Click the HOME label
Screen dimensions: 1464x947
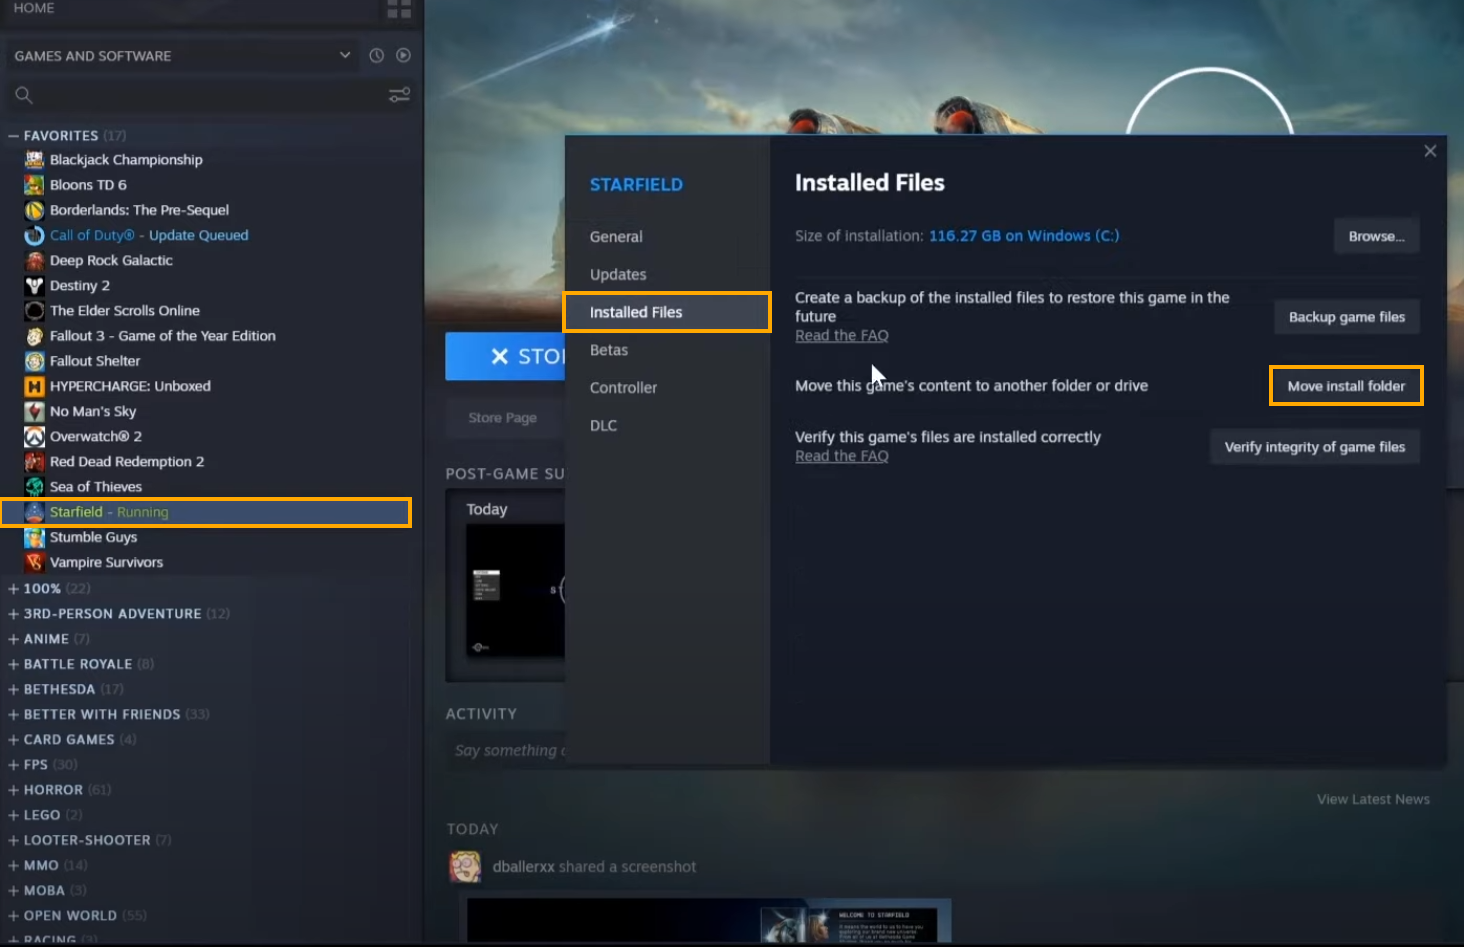point(34,8)
